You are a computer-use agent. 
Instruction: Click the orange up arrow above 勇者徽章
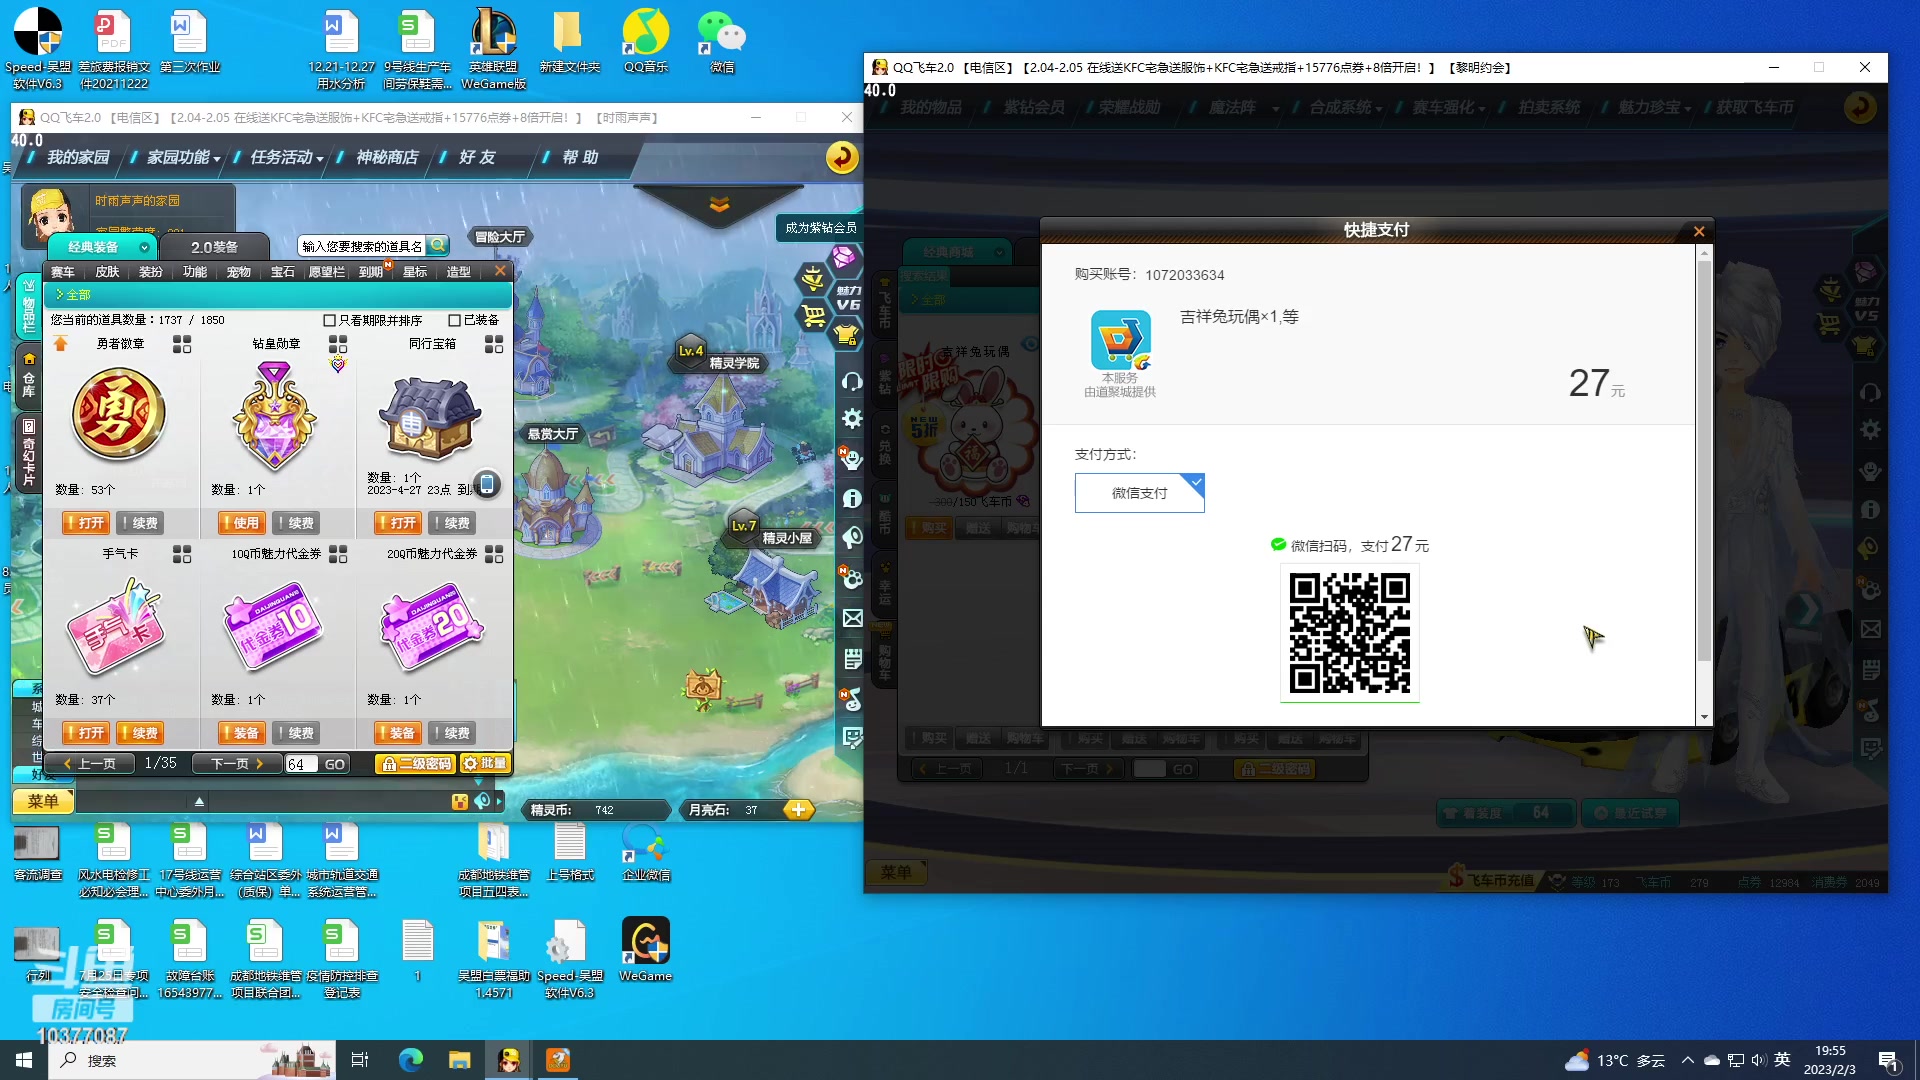61,344
